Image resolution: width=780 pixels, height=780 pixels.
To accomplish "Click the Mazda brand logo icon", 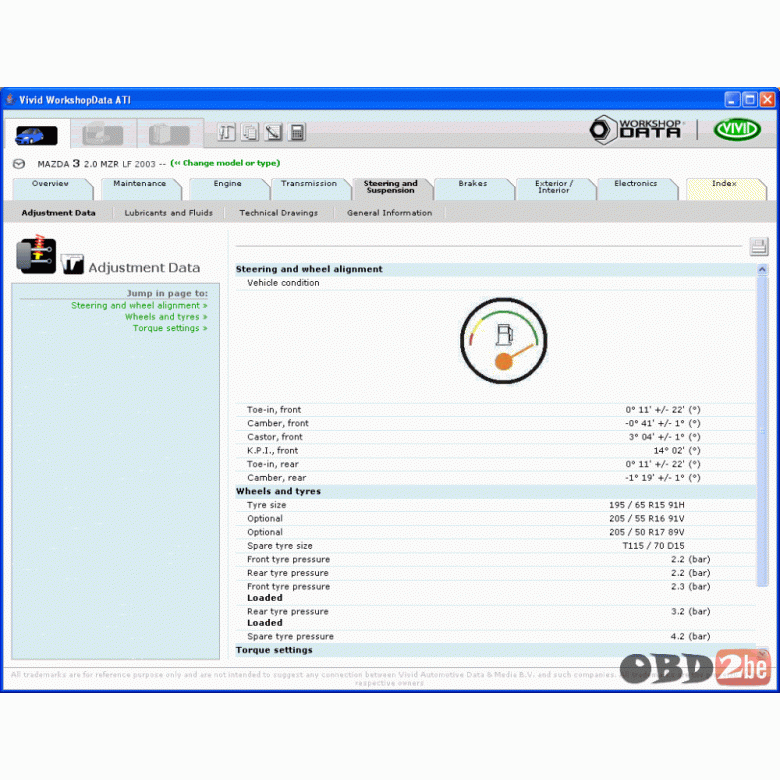I will click(x=19, y=164).
